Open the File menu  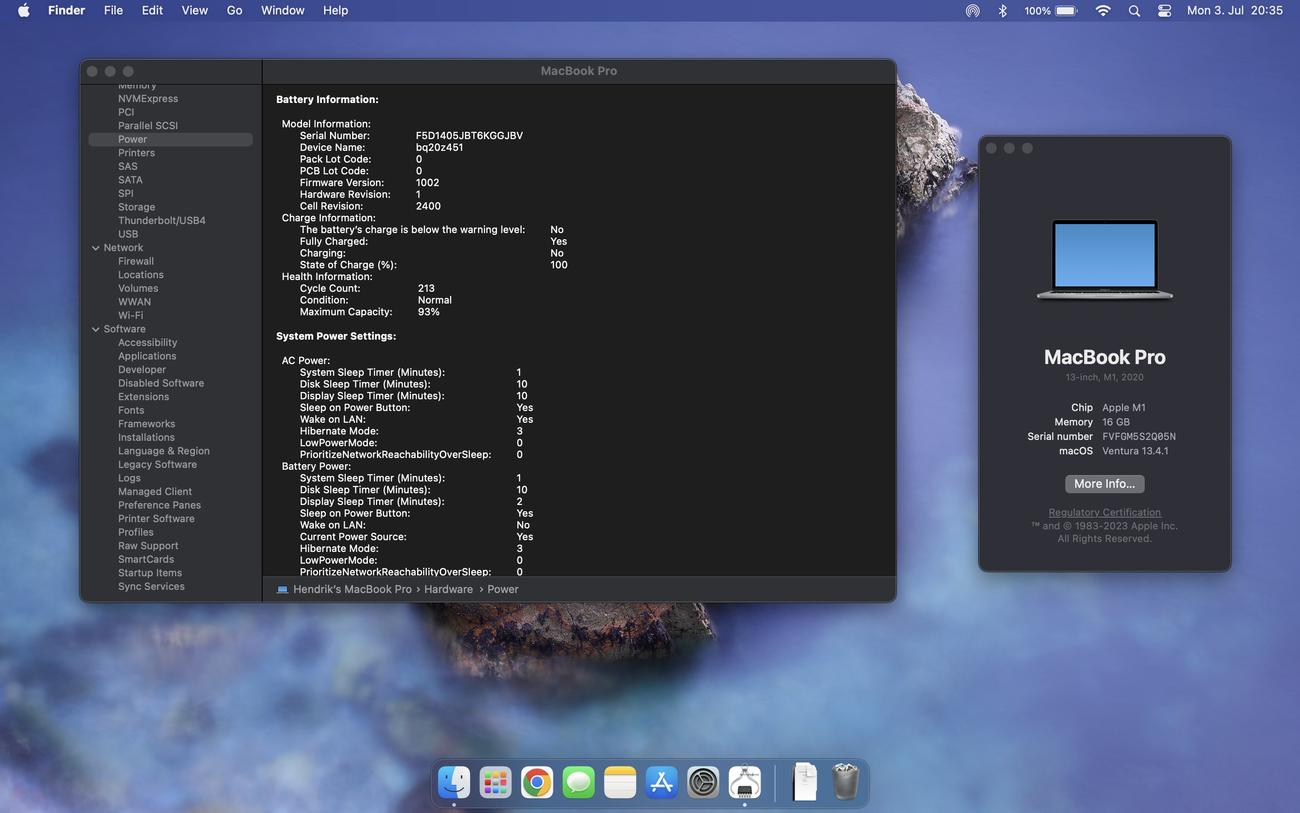click(x=113, y=10)
